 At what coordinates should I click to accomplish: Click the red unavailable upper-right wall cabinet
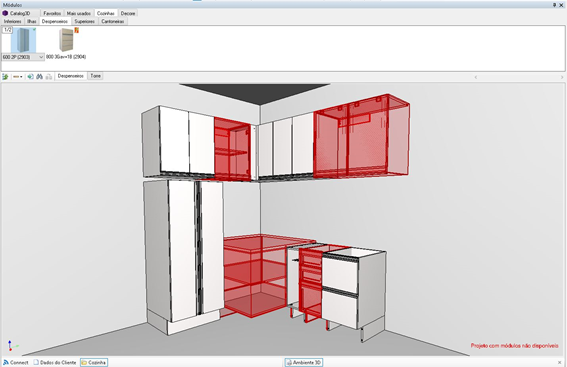click(362, 137)
